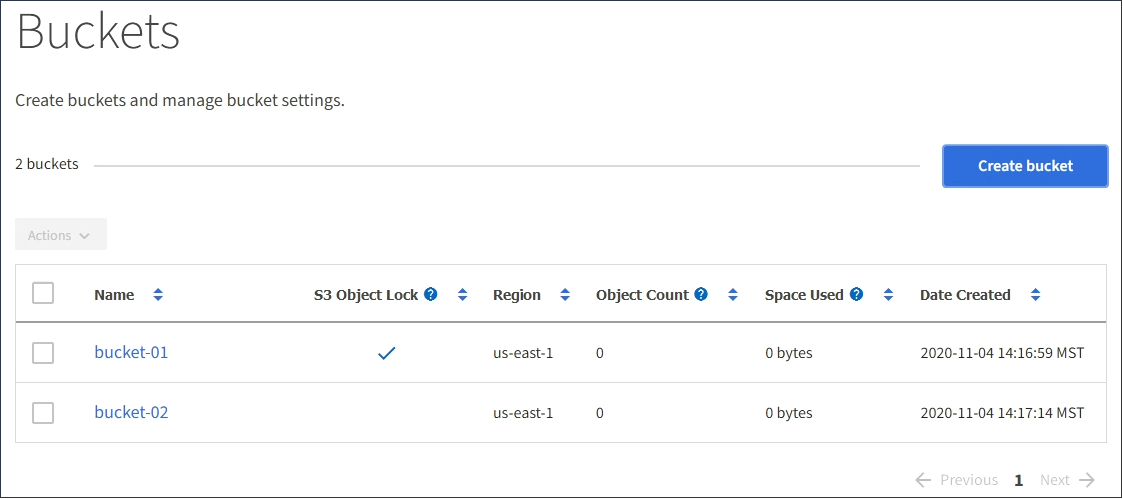Select page number 1 in pagination
The width and height of the screenshot is (1123, 499).
1019,480
